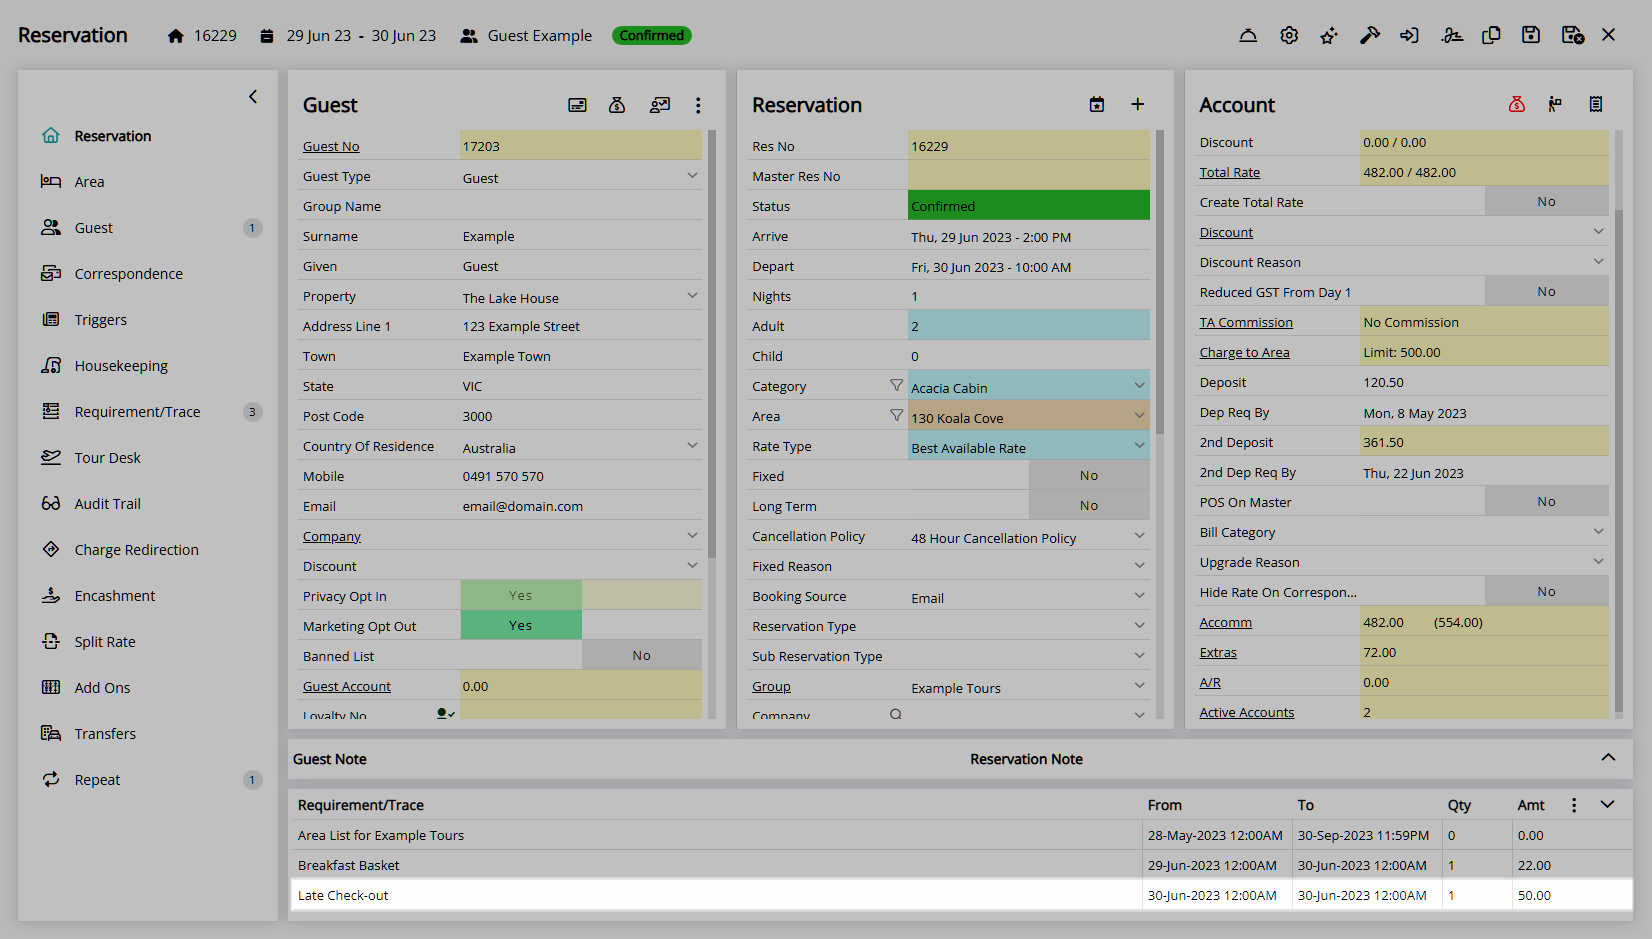Click the TA Commission link
The image size is (1652, 939).
point(1246,322)
